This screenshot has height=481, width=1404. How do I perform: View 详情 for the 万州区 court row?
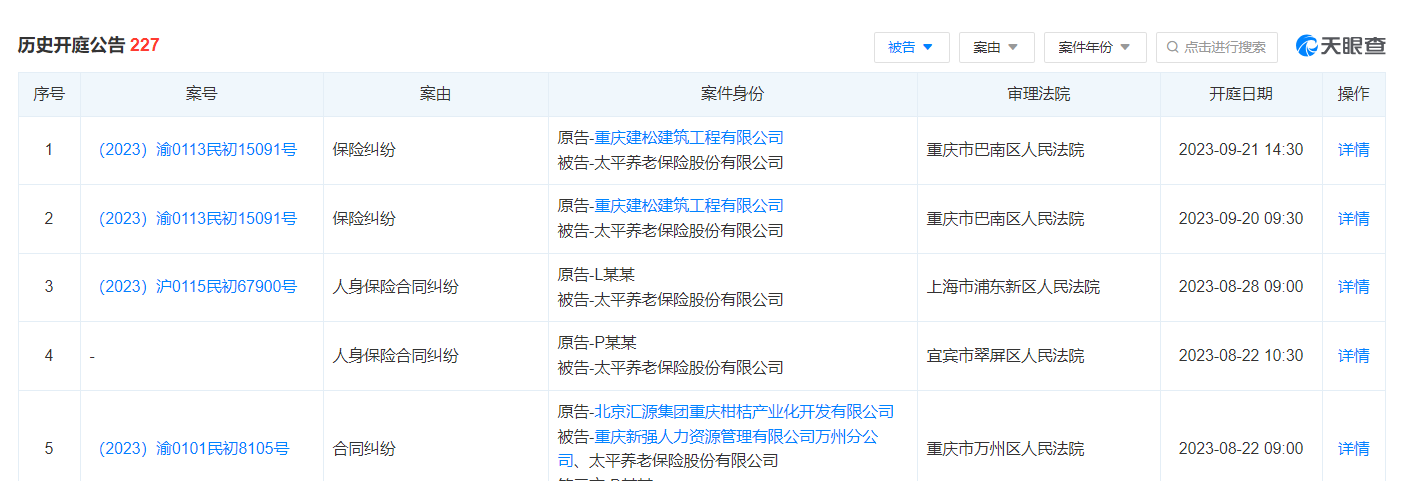pos(1354,449)
